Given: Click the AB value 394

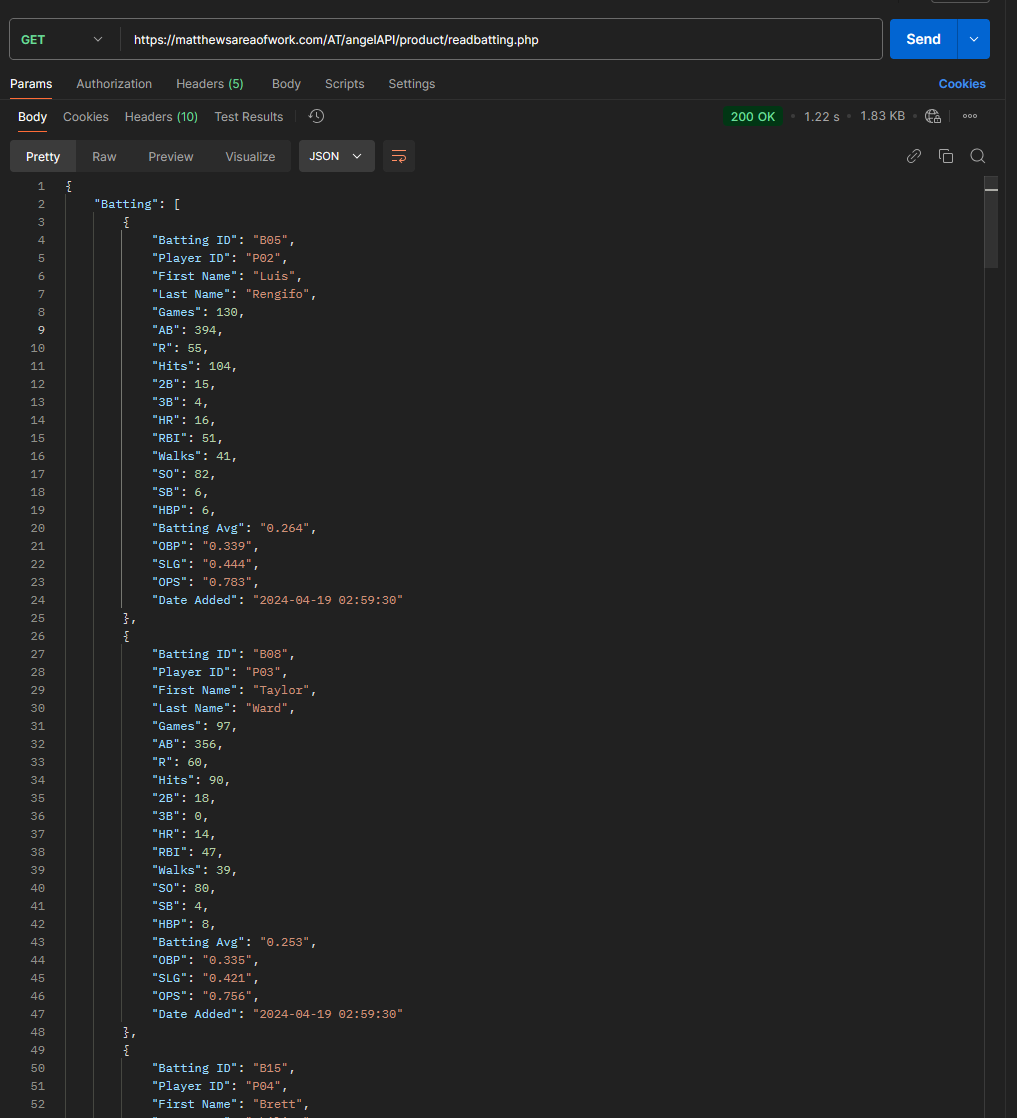Looking at the screenshot, I should coord(205,330).
